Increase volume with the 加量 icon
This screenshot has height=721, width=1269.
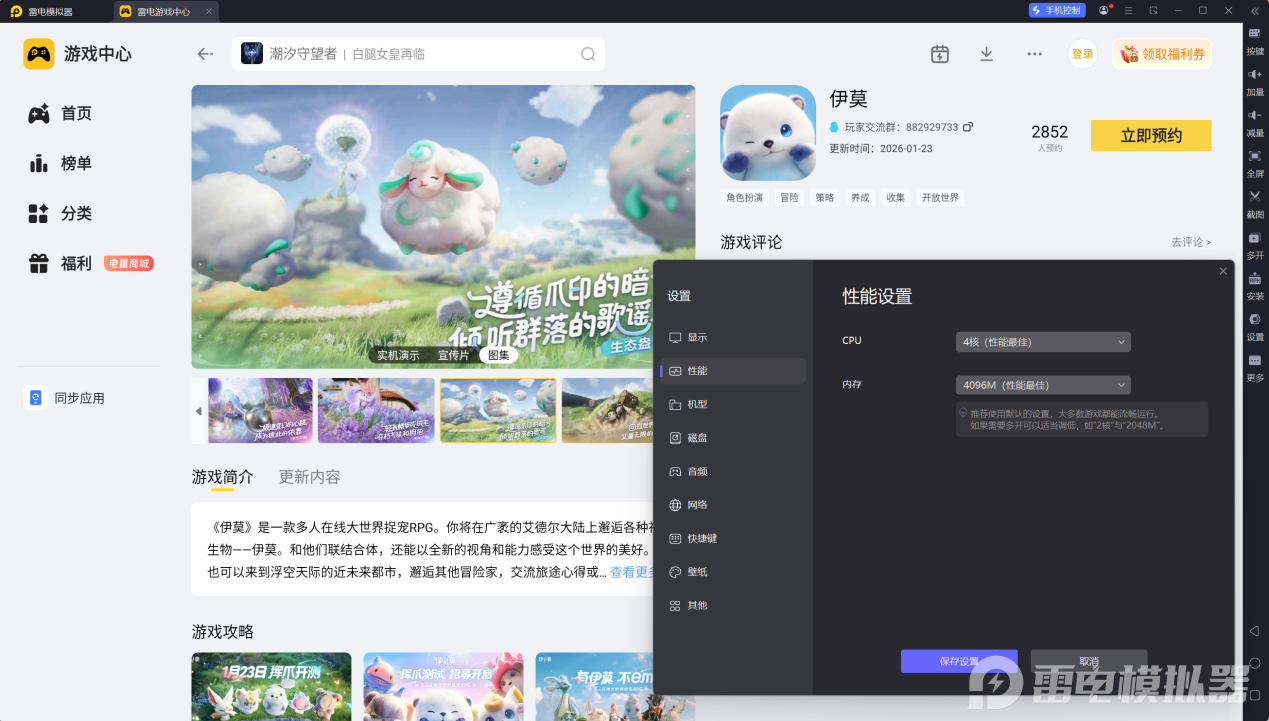click(1254, 81)
